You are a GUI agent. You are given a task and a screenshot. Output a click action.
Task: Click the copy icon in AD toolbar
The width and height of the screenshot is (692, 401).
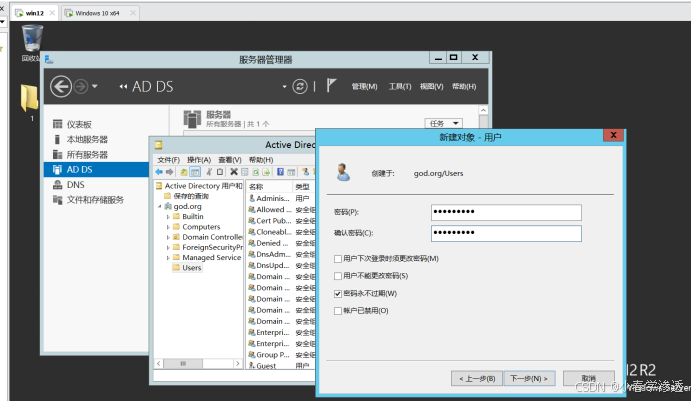220,172
